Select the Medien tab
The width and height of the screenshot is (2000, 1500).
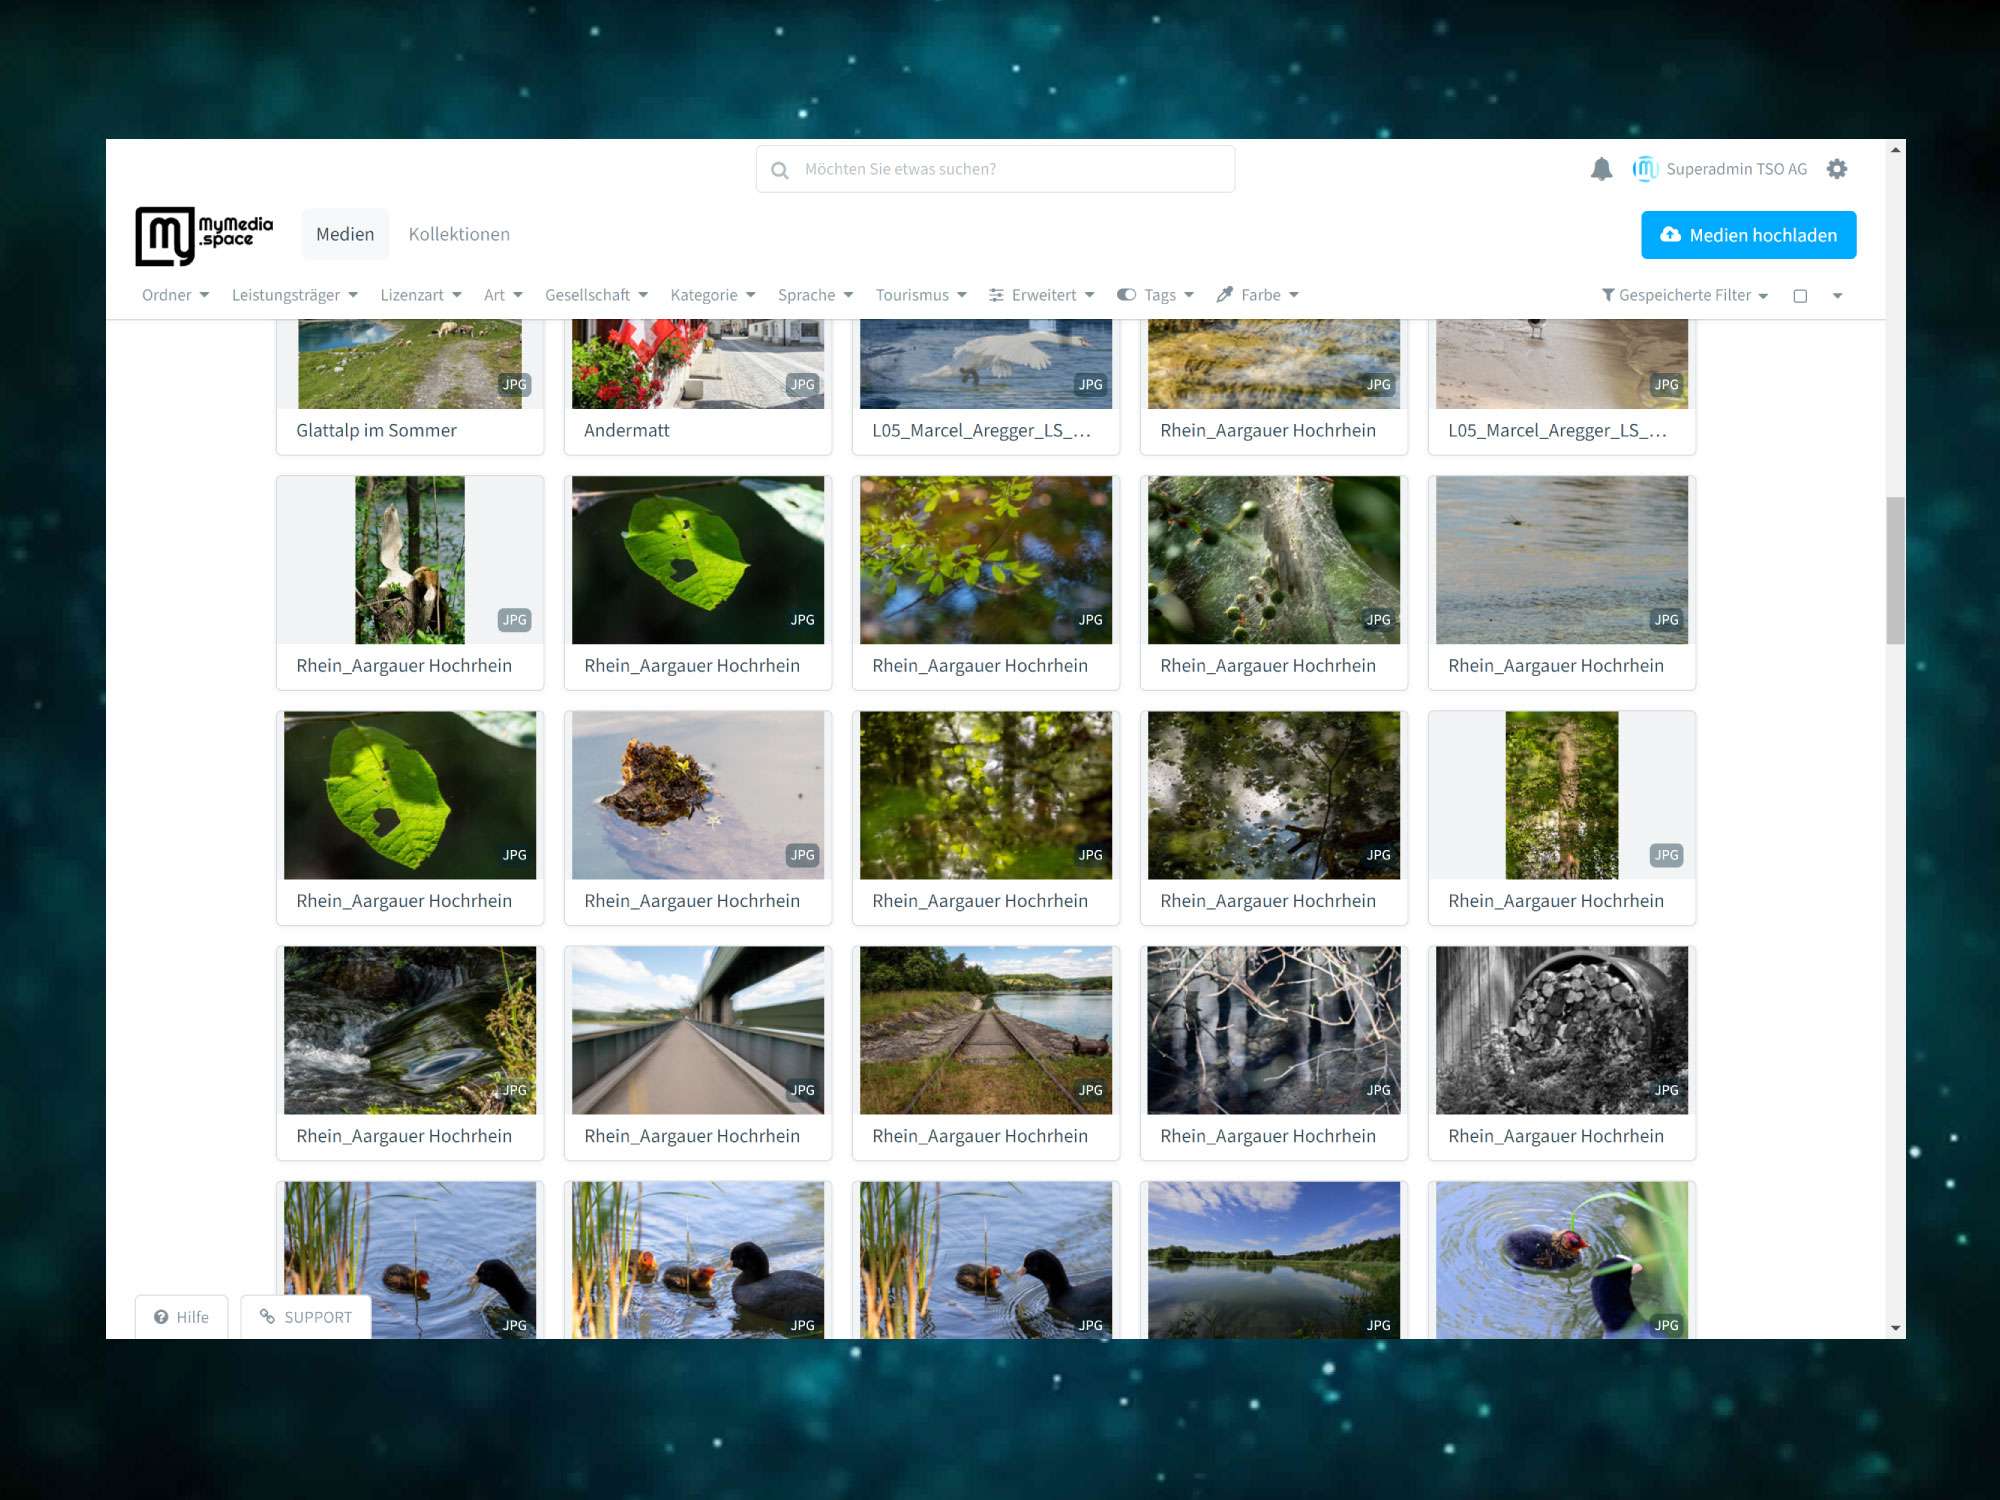click(x=345, y=234)
